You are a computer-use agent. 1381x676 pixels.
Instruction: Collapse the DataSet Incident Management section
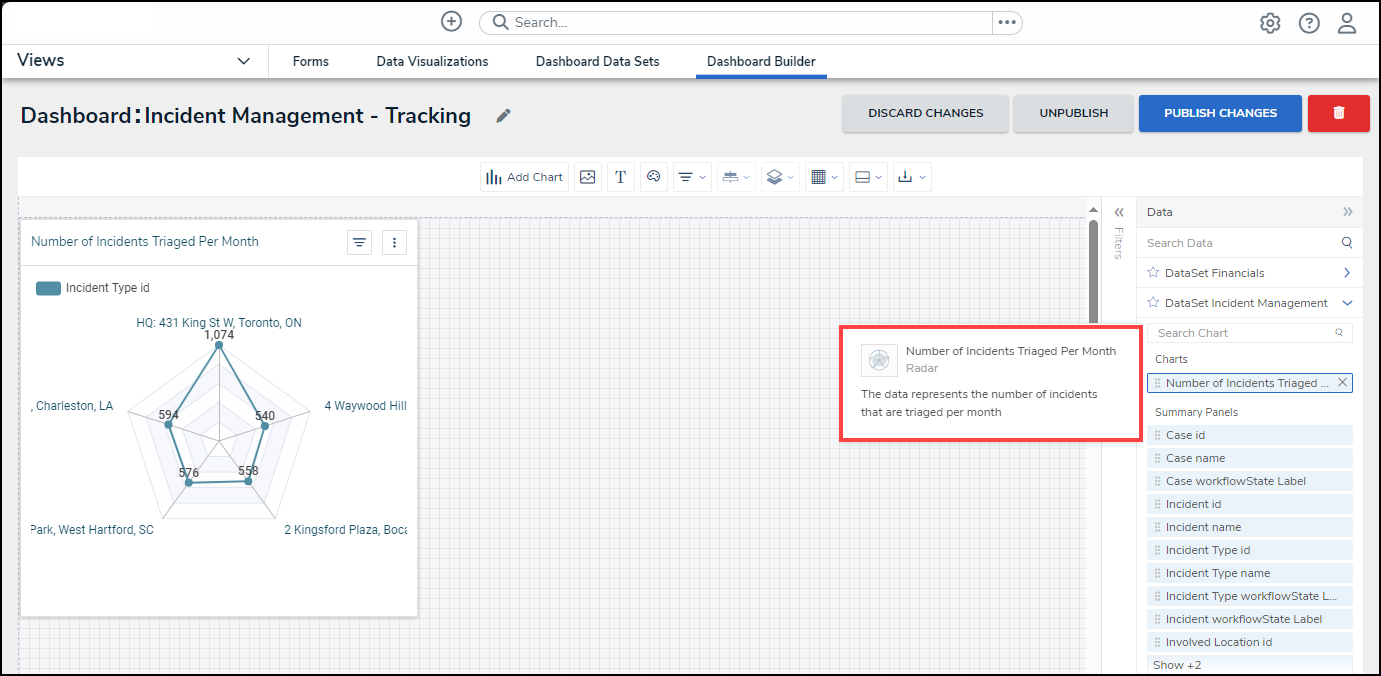point(1346,303)
